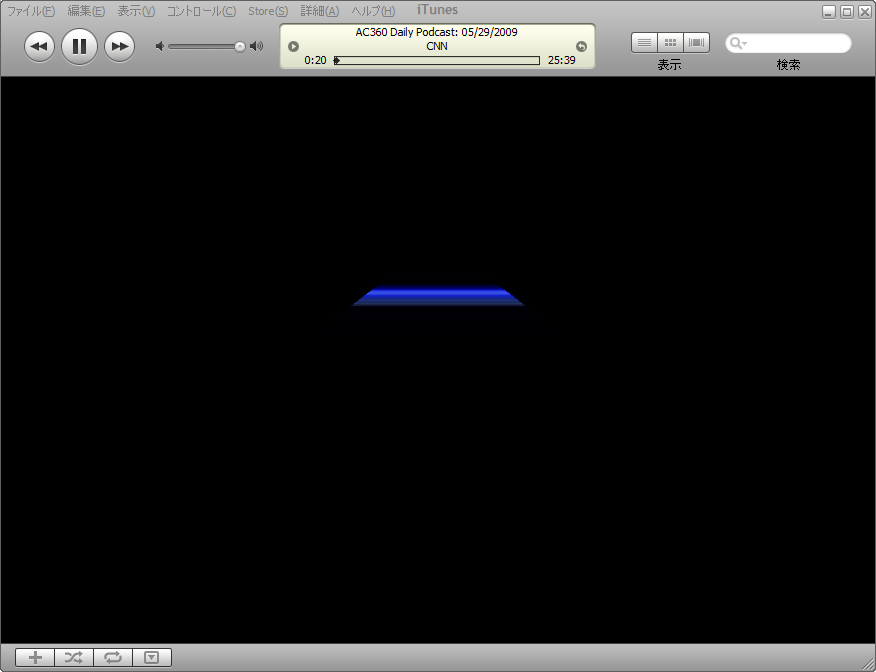Pause playback with the pause button

coord(79,46)
